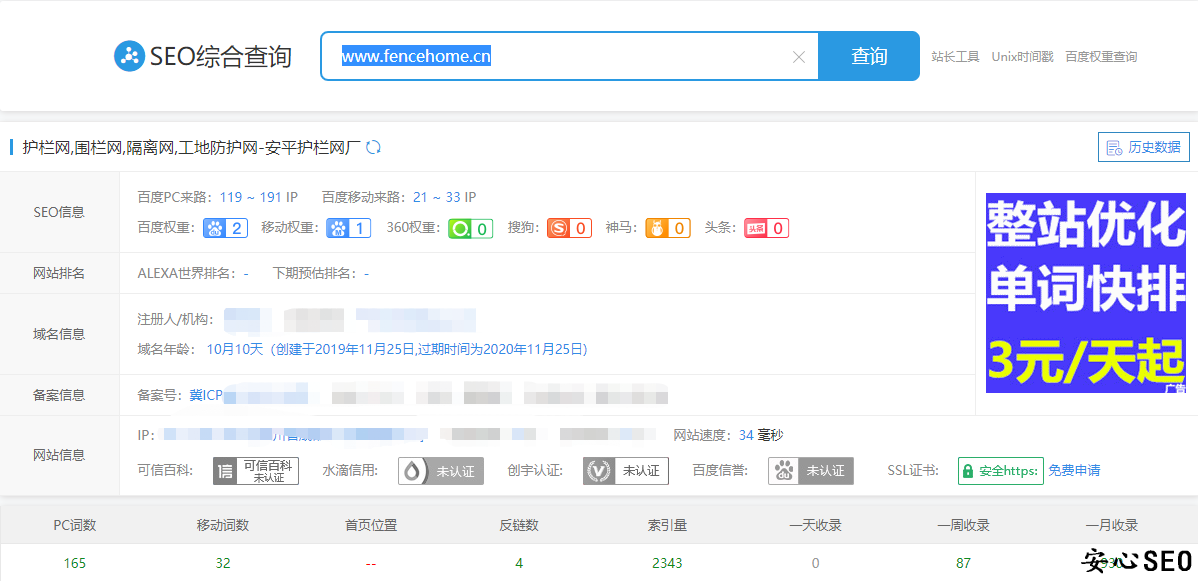Click the 神马 orange badge
The image size is (1198, 581).
pos(667,228)
